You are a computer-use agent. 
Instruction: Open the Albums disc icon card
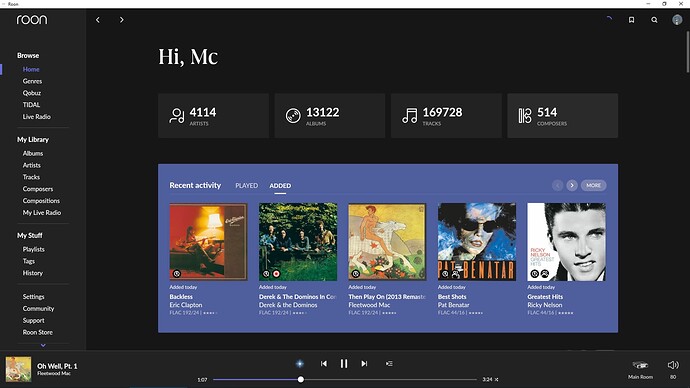click(x=293, y=116)
